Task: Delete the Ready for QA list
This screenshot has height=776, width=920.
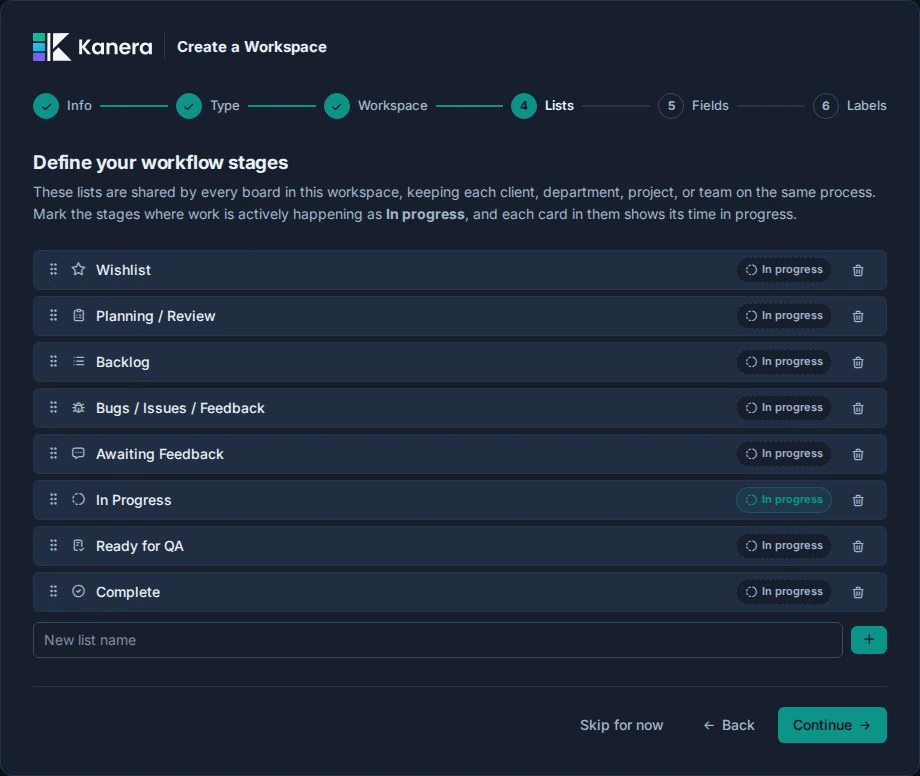Action: (858, 546)
